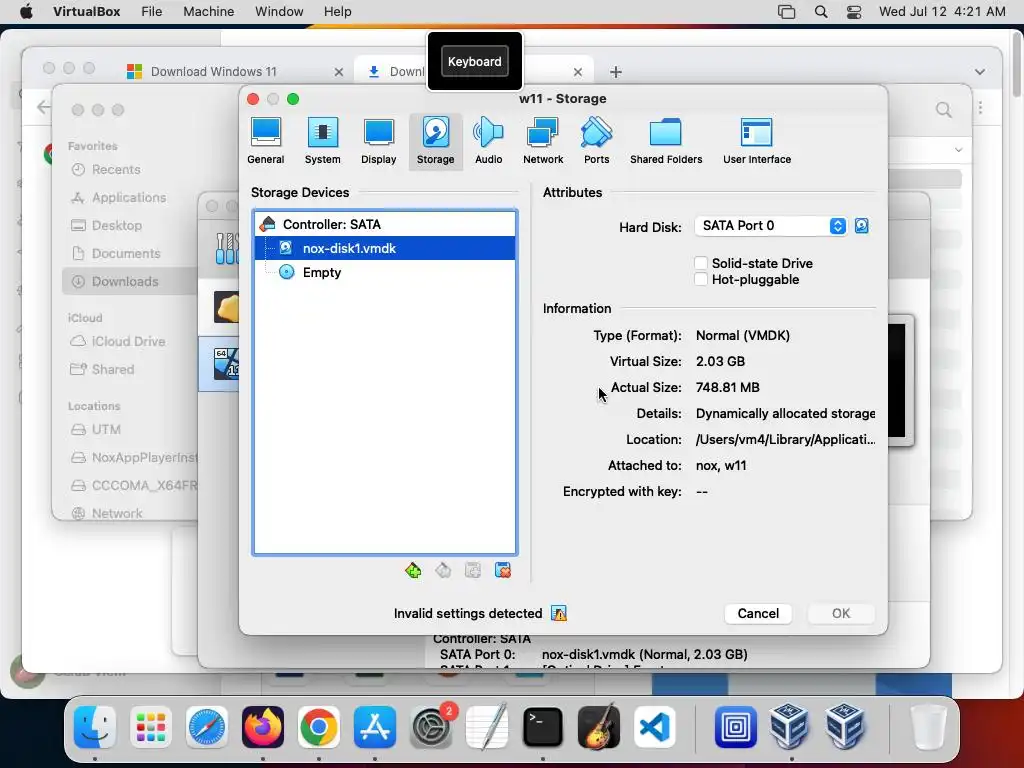Open the Apple menu
Image resolution: width=1024 pixels, height=768 pixels.
(26, 12)
